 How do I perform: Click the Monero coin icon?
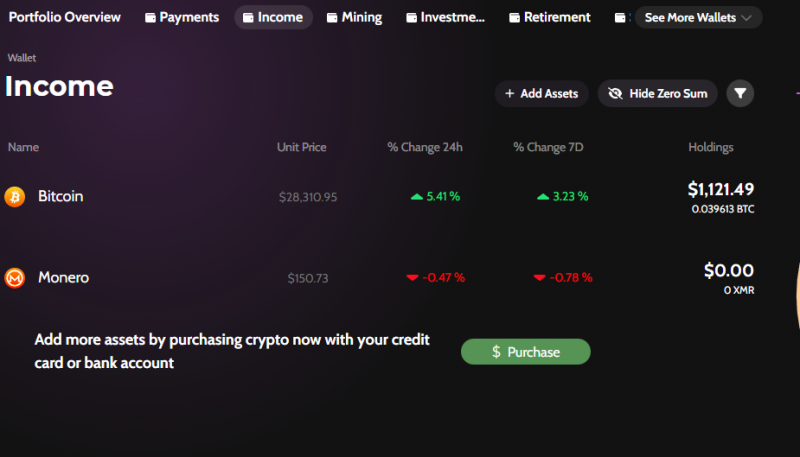pos(15,278)
